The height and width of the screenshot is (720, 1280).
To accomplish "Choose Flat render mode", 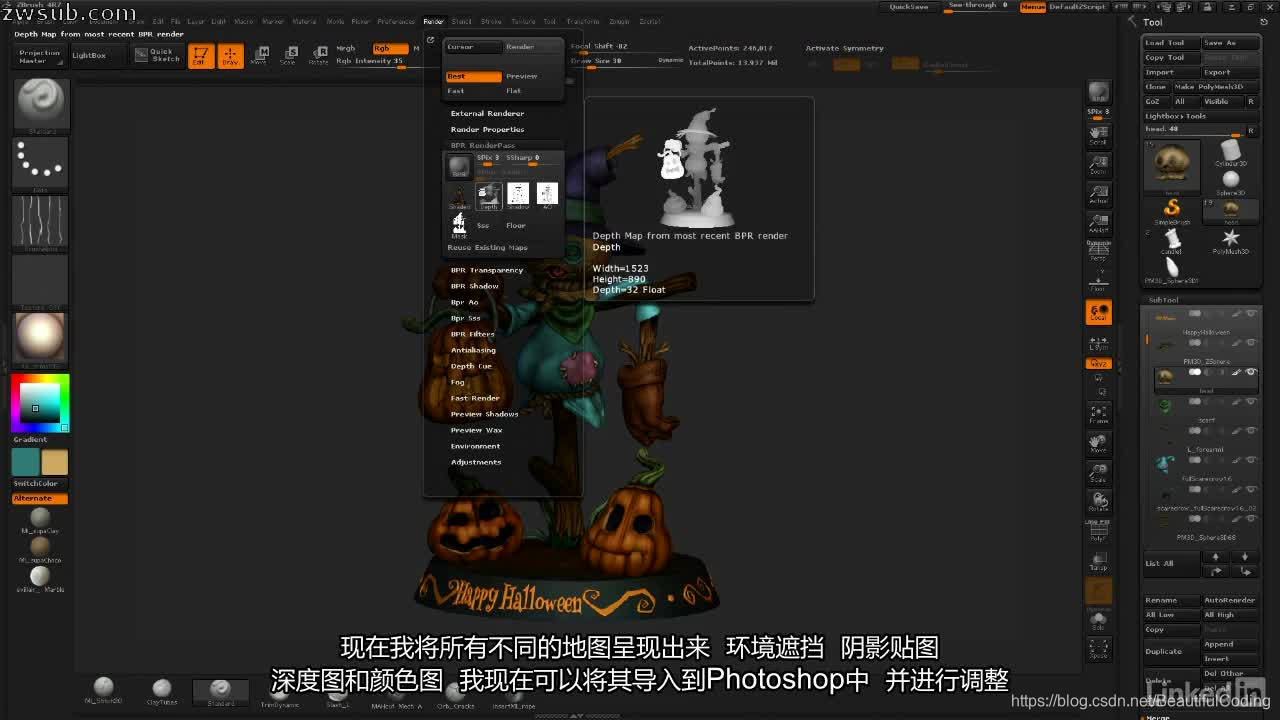I will pos(531,91).
